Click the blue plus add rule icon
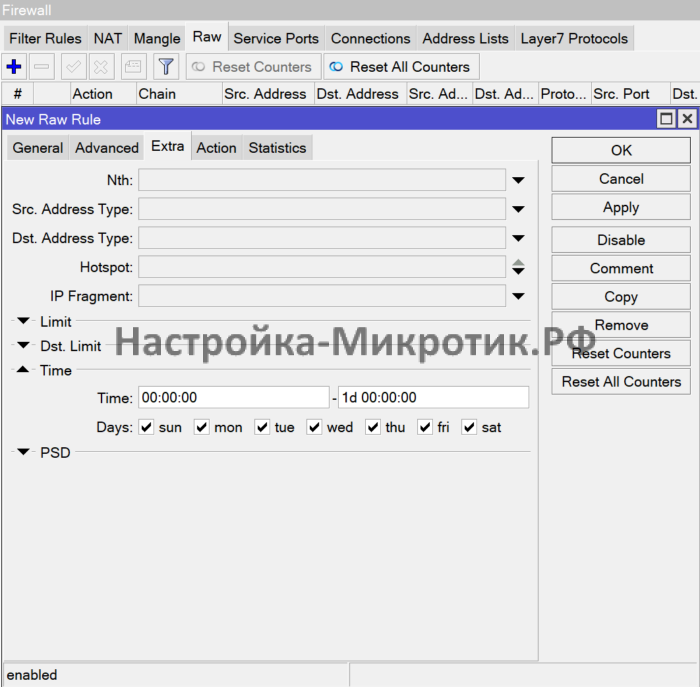Viewport: 700px width, 687px height. pyautogui.click(x=14, y=67)
